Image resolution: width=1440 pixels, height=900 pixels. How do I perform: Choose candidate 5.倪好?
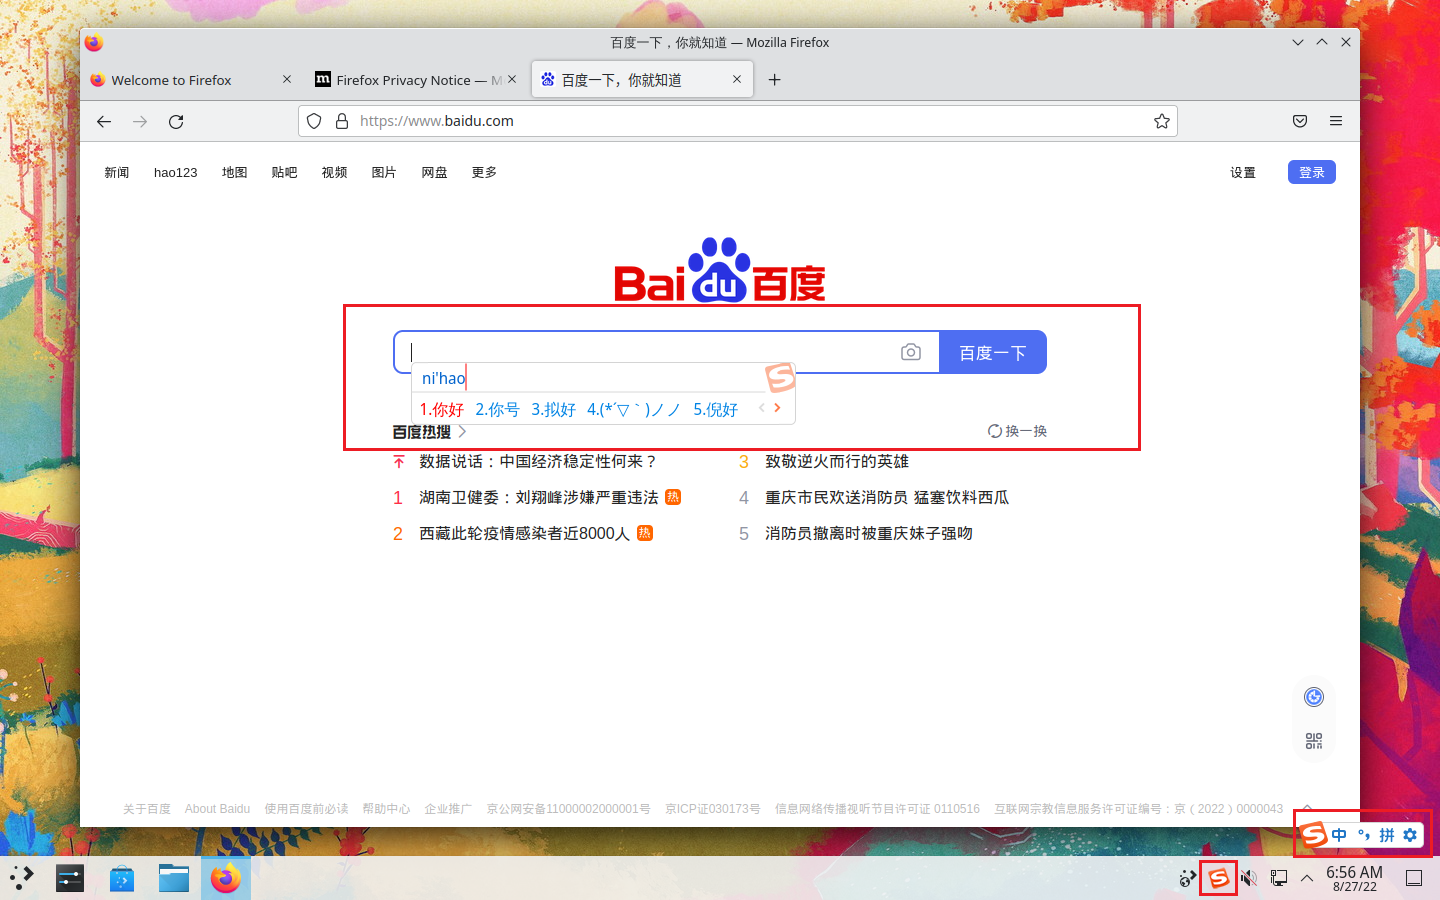click(x=715, y=409)
